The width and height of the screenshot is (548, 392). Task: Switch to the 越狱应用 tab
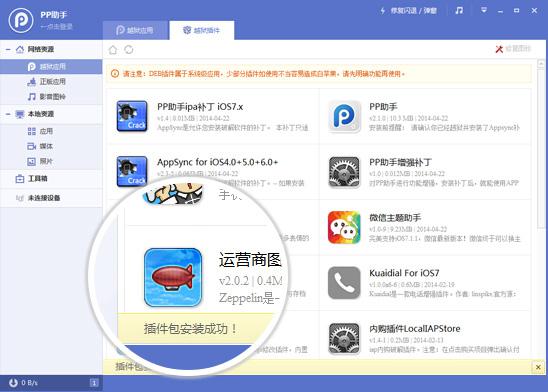[x=135, y=30]
